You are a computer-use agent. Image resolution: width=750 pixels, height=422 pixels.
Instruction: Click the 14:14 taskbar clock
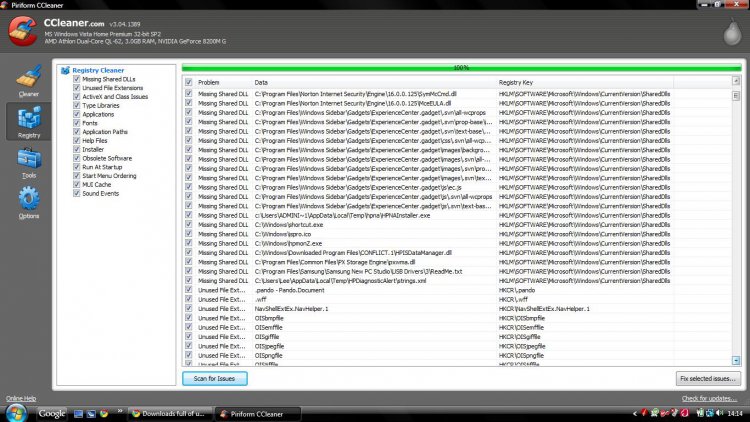(735, 413)
